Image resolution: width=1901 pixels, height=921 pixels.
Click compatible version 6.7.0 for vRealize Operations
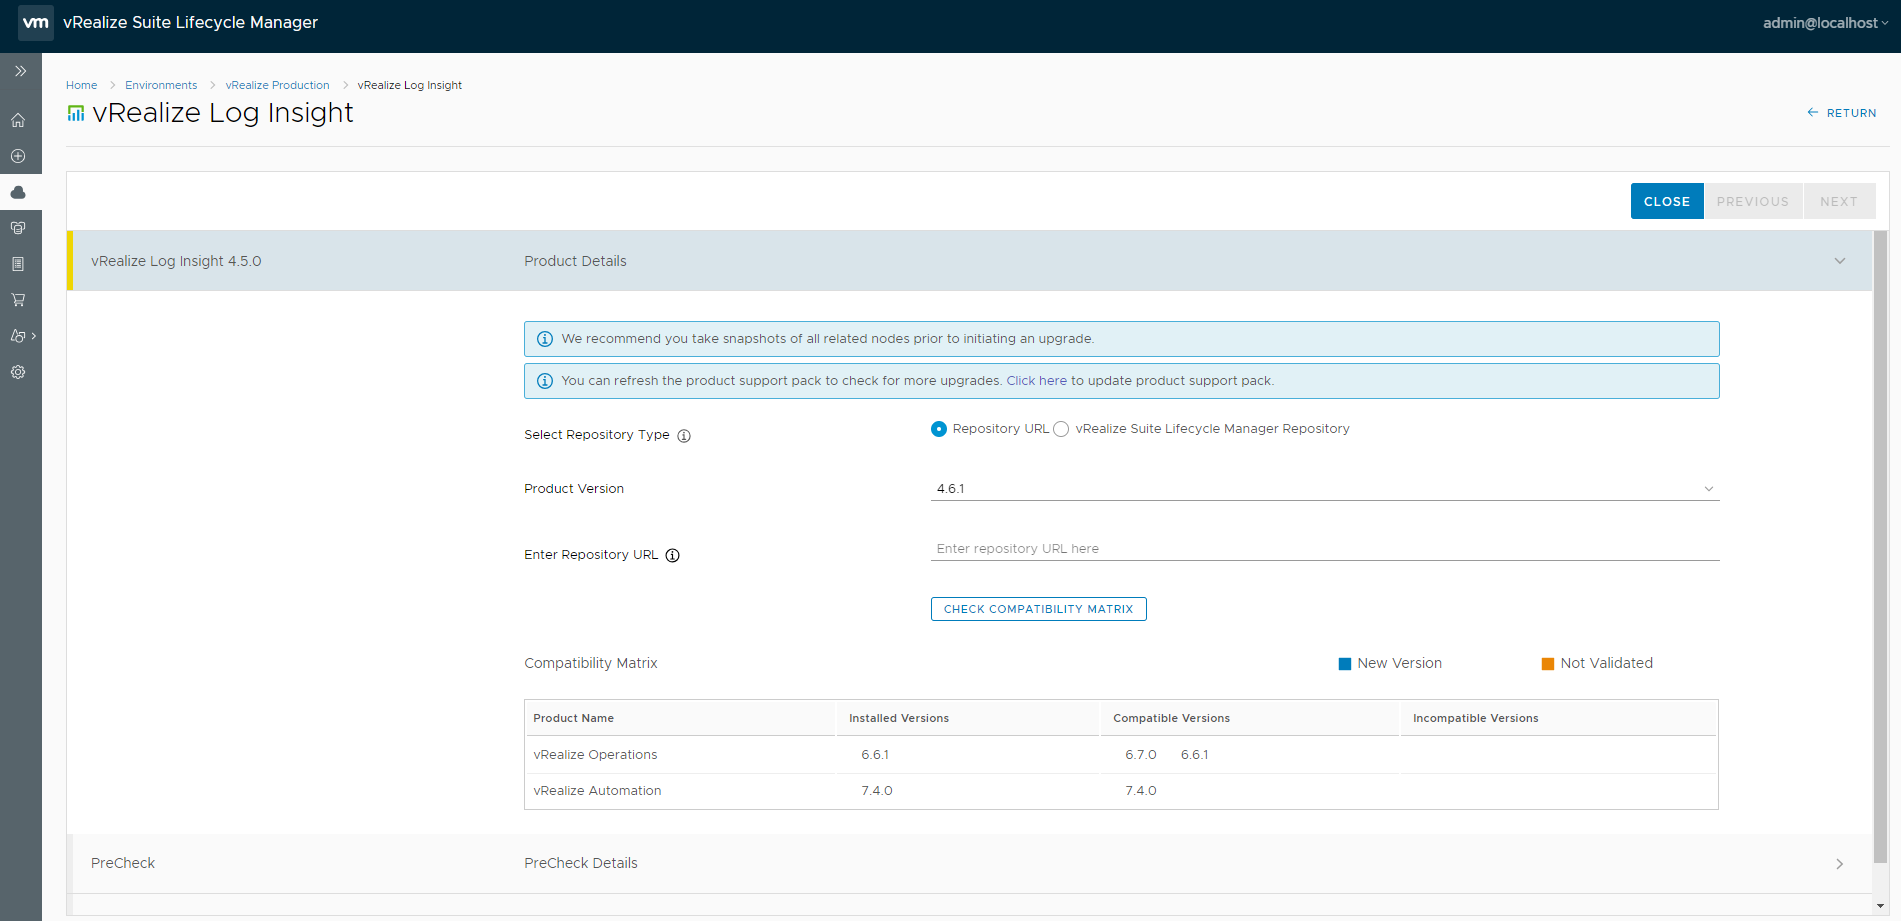point(1141,755)
